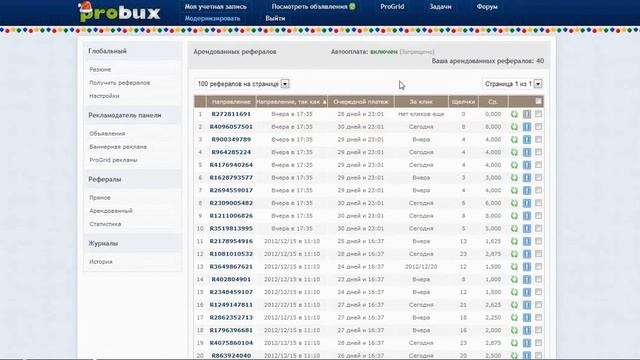
Task: Open 'История' under Журналы
Action: click(100, 262)
